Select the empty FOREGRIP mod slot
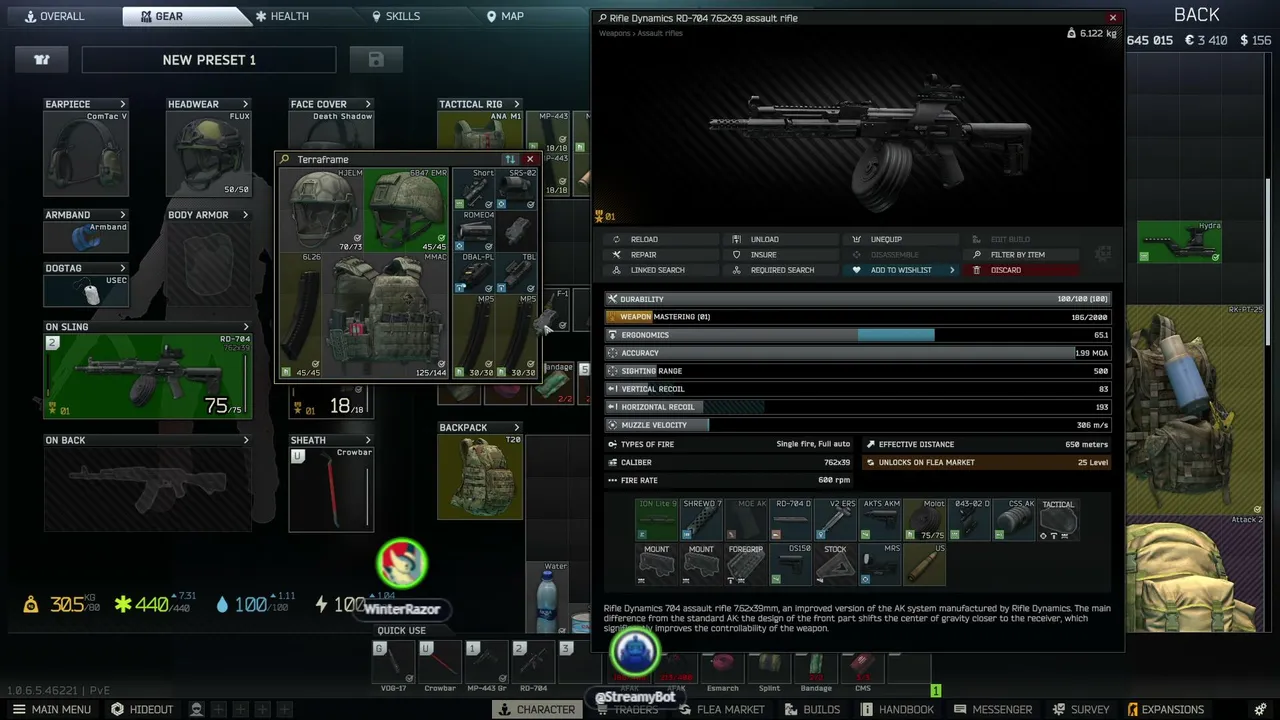 (746, 564)
